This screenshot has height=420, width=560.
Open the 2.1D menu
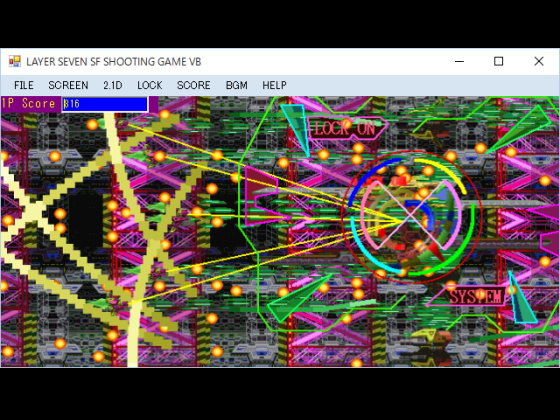(112, 85)
